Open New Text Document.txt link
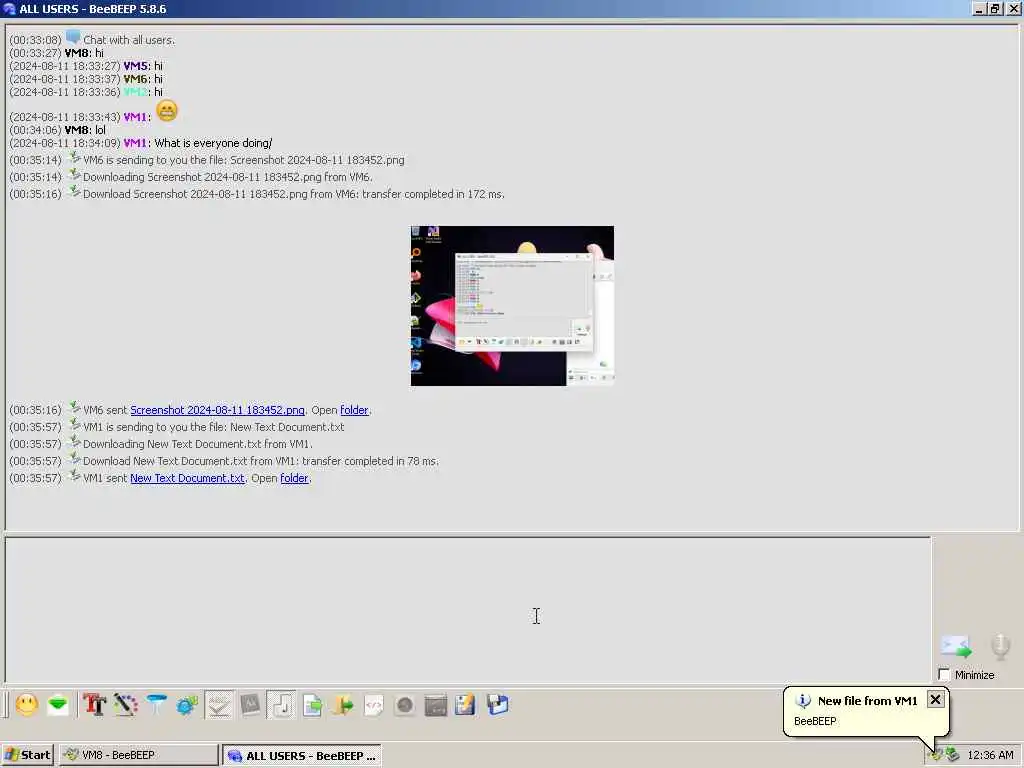 [187, 478]
